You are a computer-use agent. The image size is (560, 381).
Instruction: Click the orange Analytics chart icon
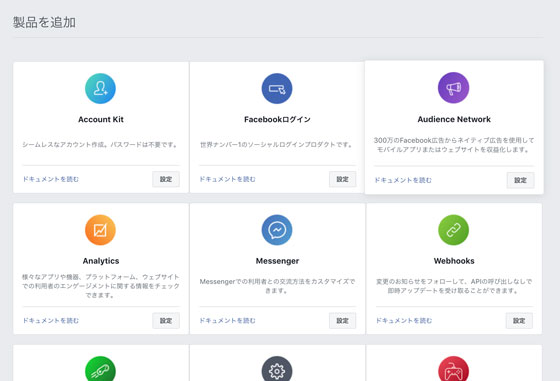(x=100, y=230)
